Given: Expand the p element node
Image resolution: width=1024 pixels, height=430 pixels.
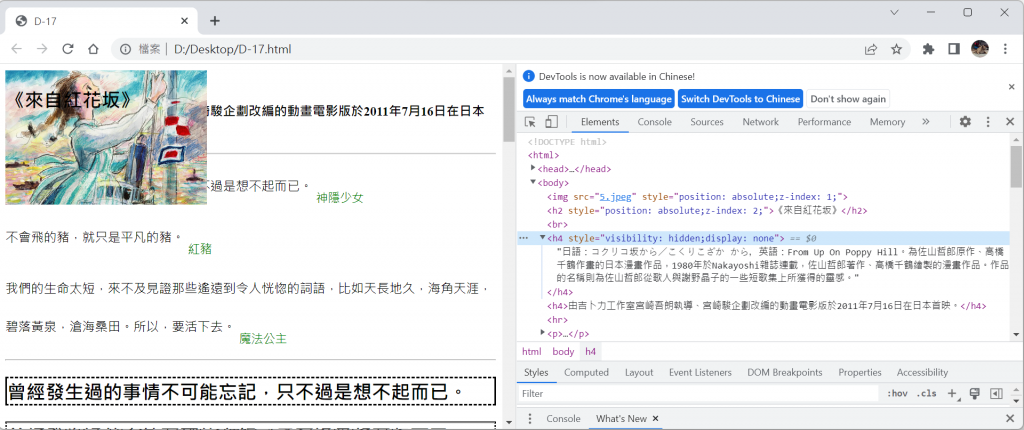Looking at the screenshot, I should click(x=542, y=333).
